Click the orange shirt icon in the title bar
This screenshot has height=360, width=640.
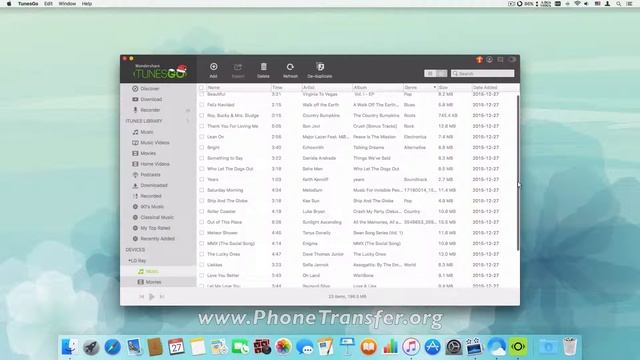(479, 60)
